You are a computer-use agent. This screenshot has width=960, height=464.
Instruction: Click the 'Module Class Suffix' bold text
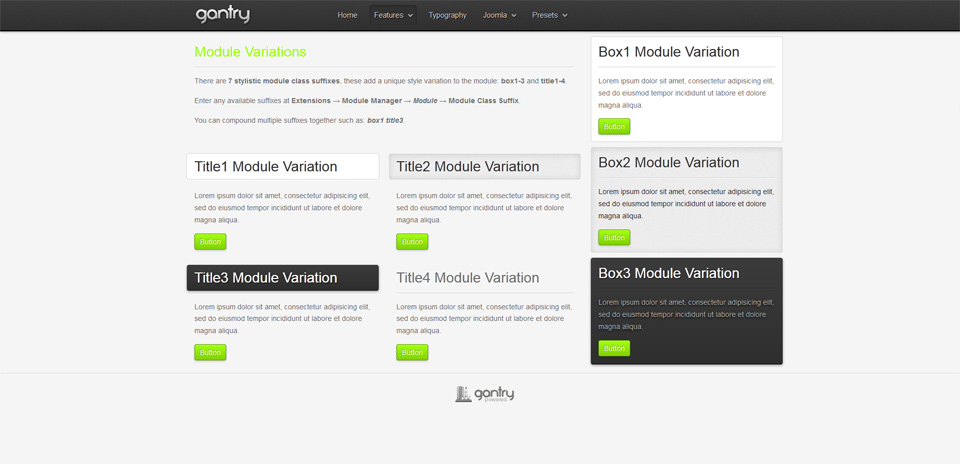tap(484, 100)
